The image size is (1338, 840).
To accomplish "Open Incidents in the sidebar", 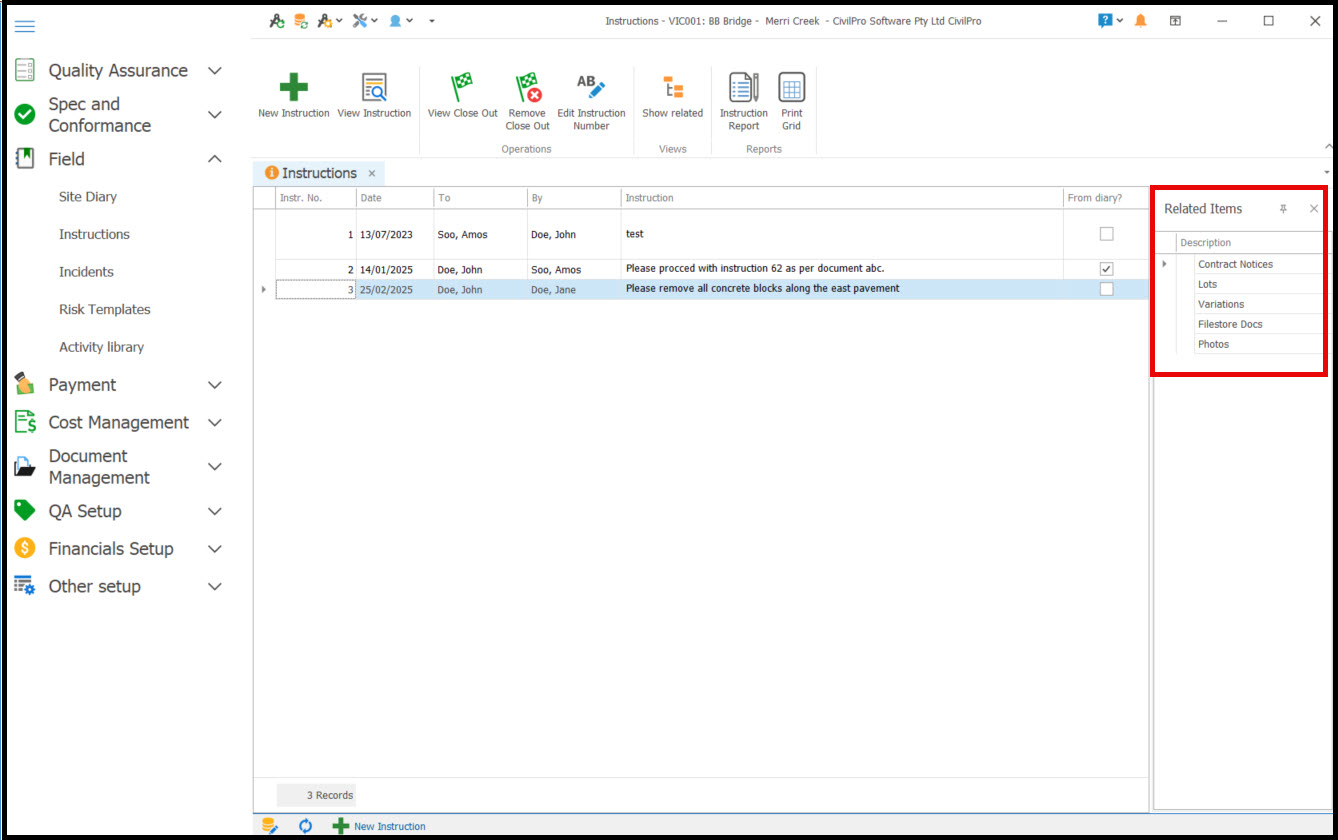I will point(86,272).
